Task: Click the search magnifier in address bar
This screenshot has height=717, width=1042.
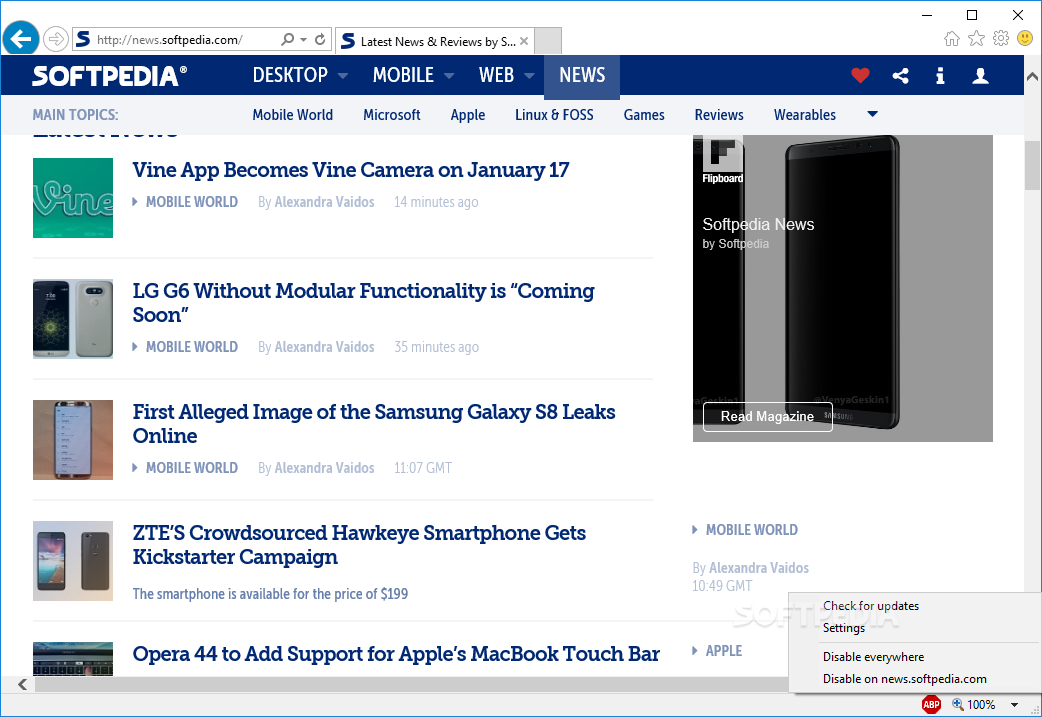Action: pyautogui.click(x=287, y=39)
